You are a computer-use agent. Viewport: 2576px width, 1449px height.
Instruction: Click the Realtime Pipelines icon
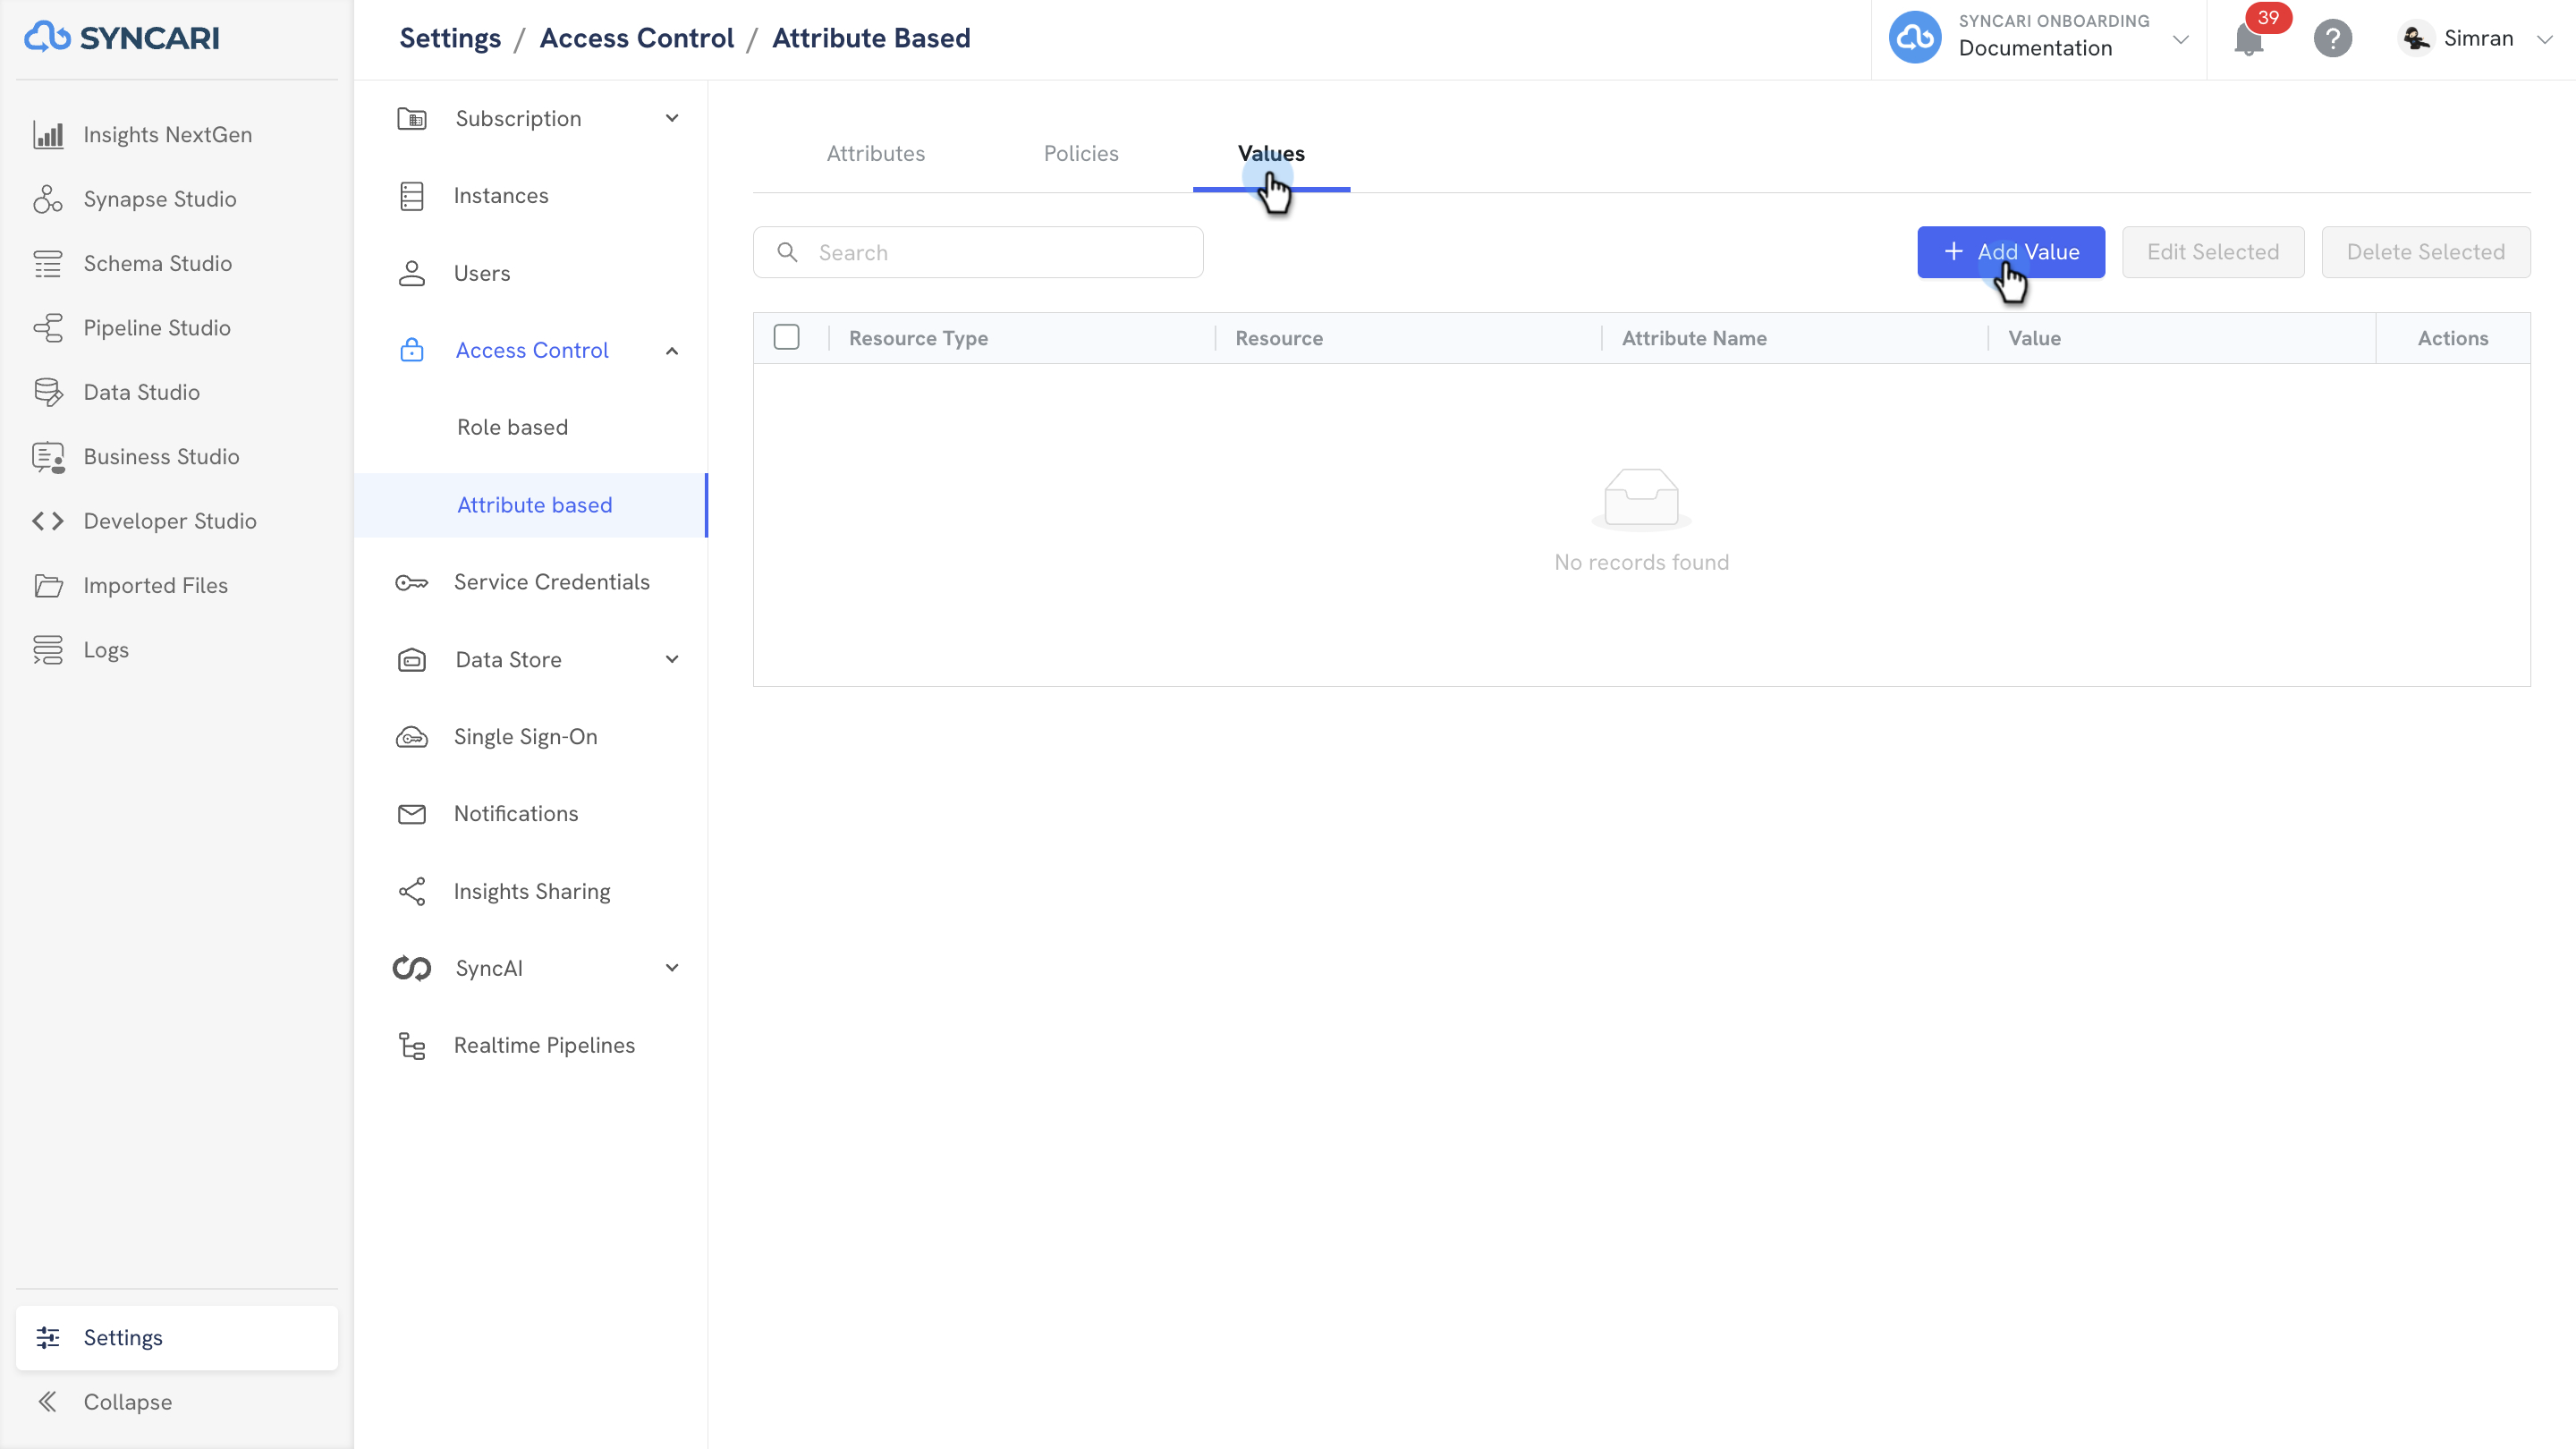click(412, 1046)
